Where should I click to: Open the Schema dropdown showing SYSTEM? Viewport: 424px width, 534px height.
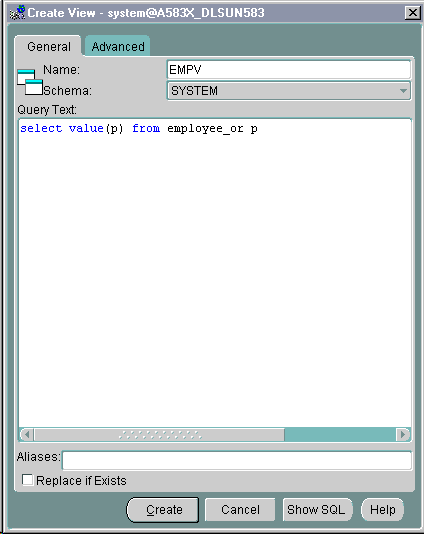coord(289,91)
